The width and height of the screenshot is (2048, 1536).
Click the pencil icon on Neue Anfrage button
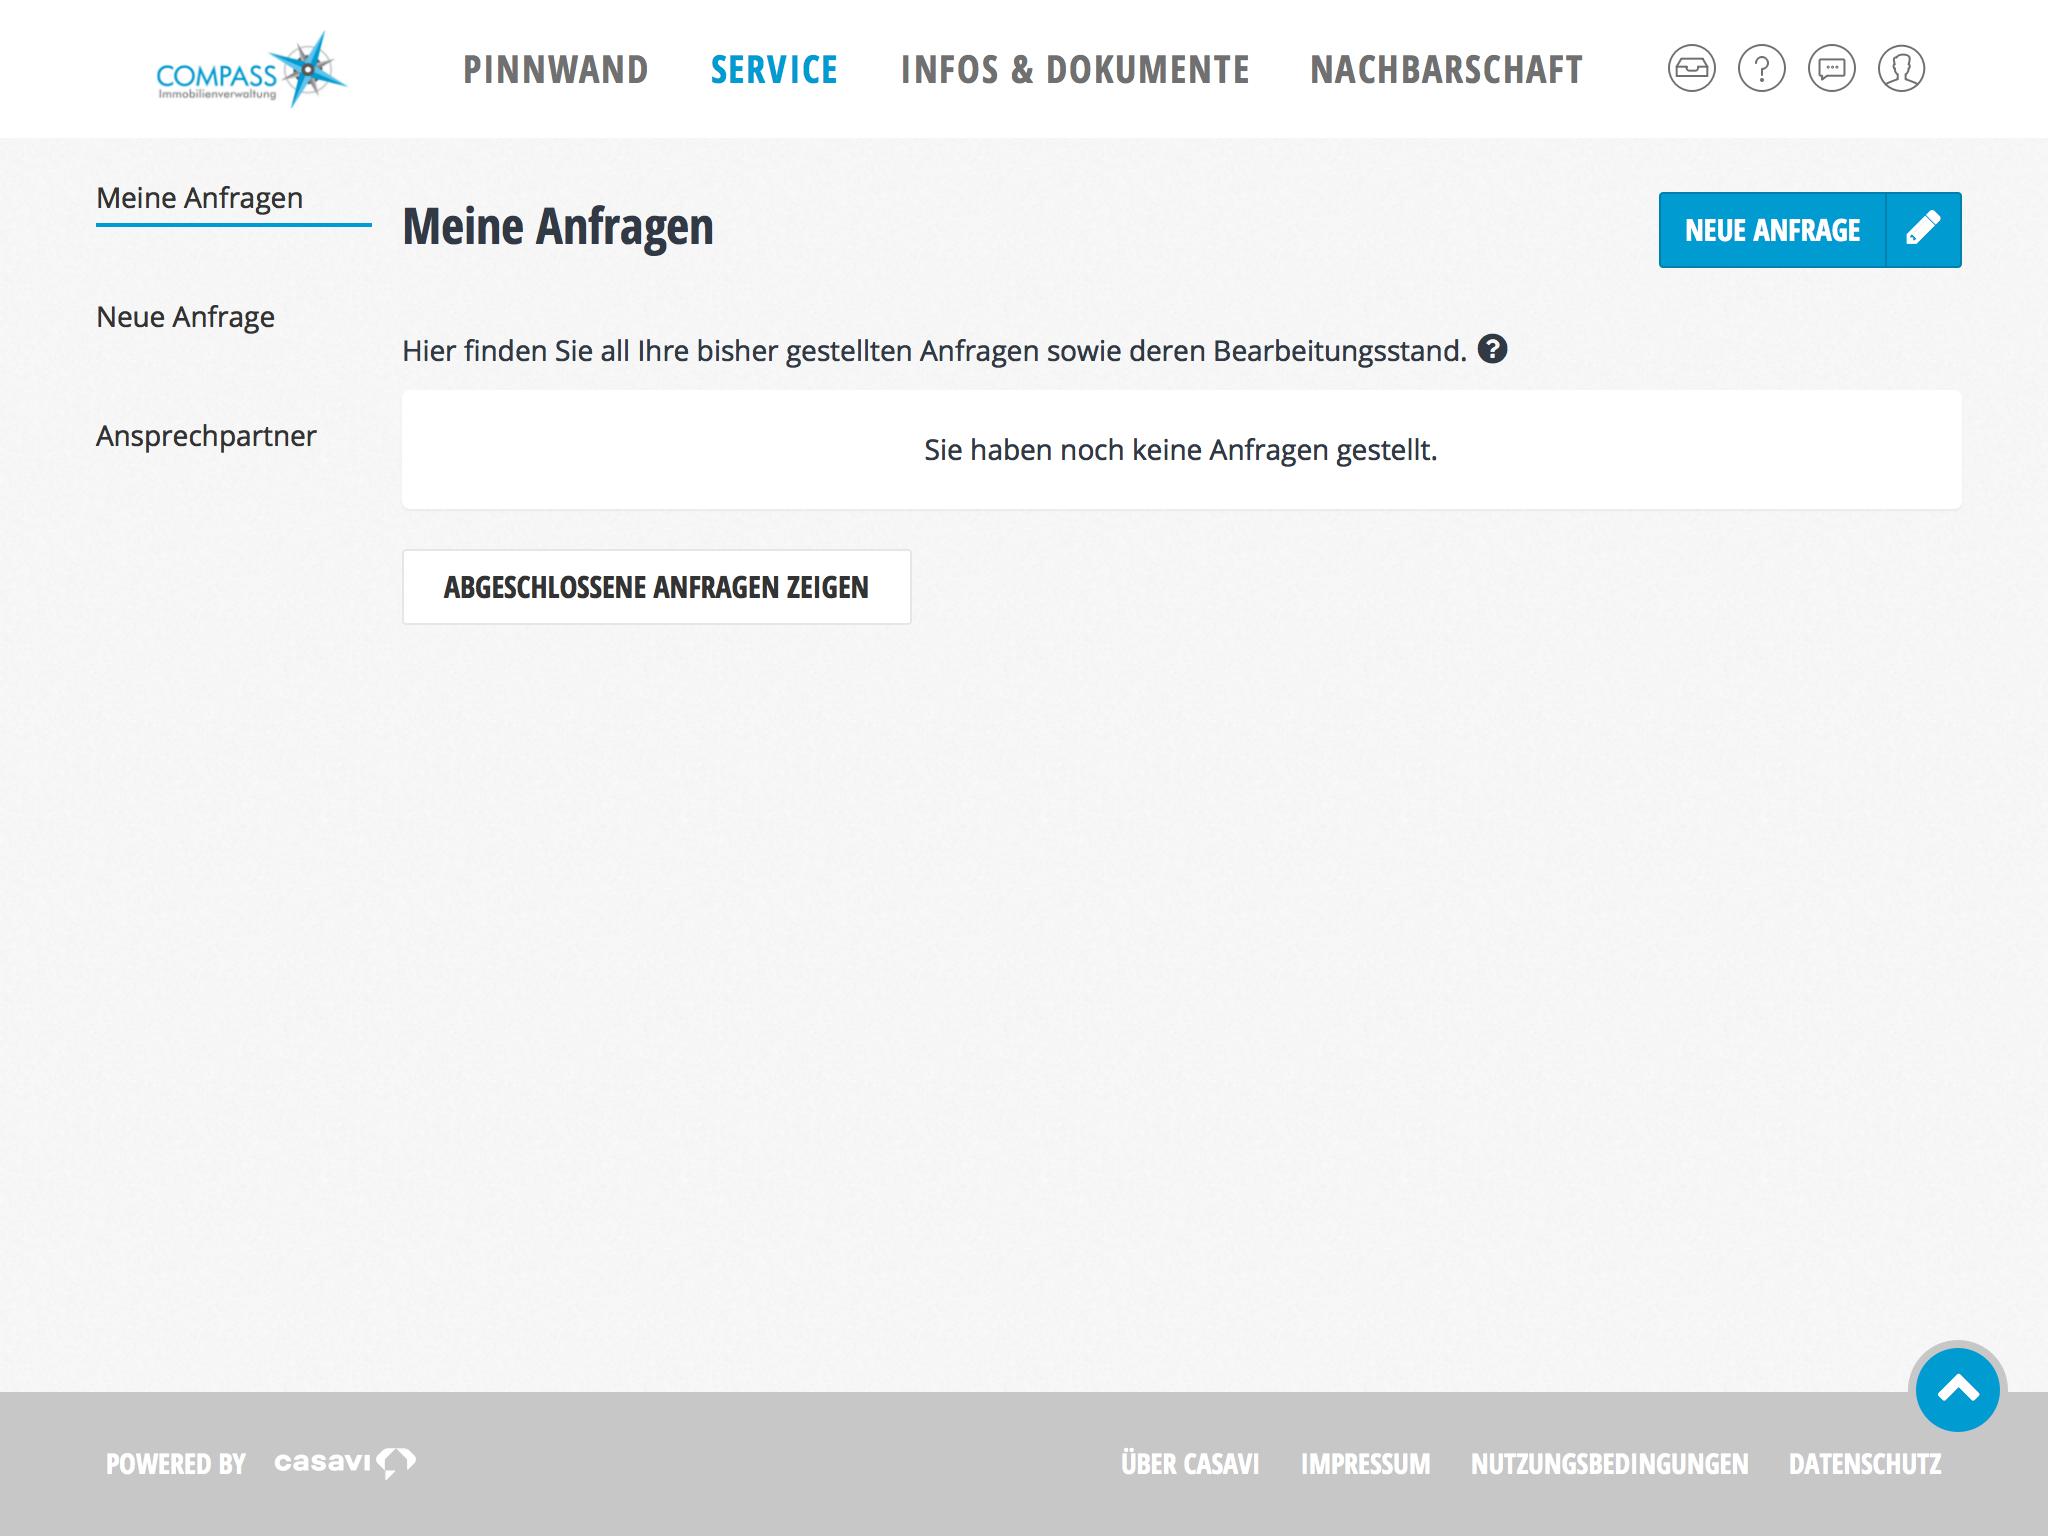[1923, 229]
